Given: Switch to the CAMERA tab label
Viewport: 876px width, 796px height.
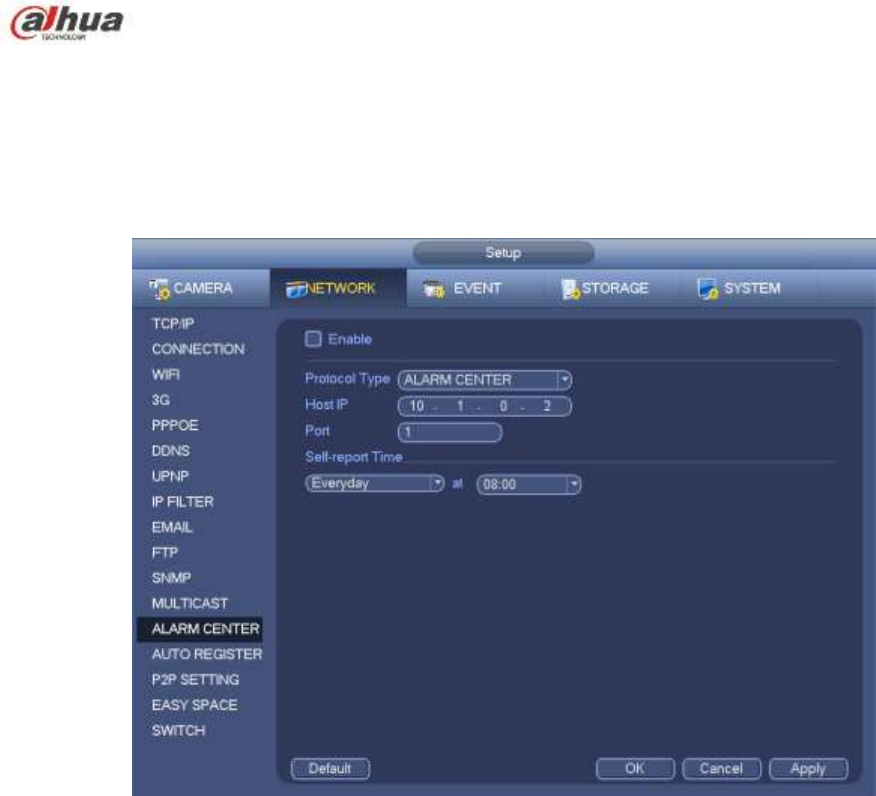Looking at the screenshot, I should 203,288.
